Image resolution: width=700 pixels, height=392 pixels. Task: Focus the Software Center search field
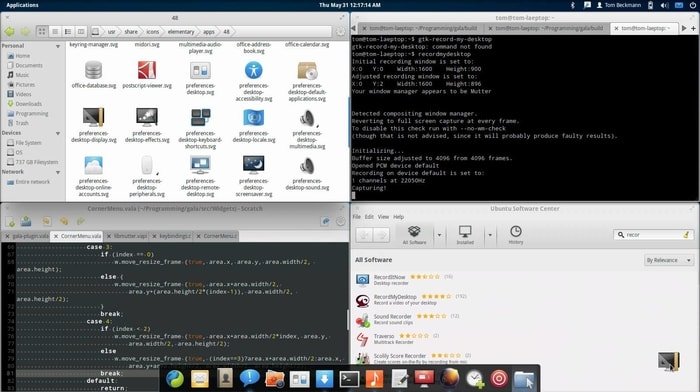tap(653, 234)
